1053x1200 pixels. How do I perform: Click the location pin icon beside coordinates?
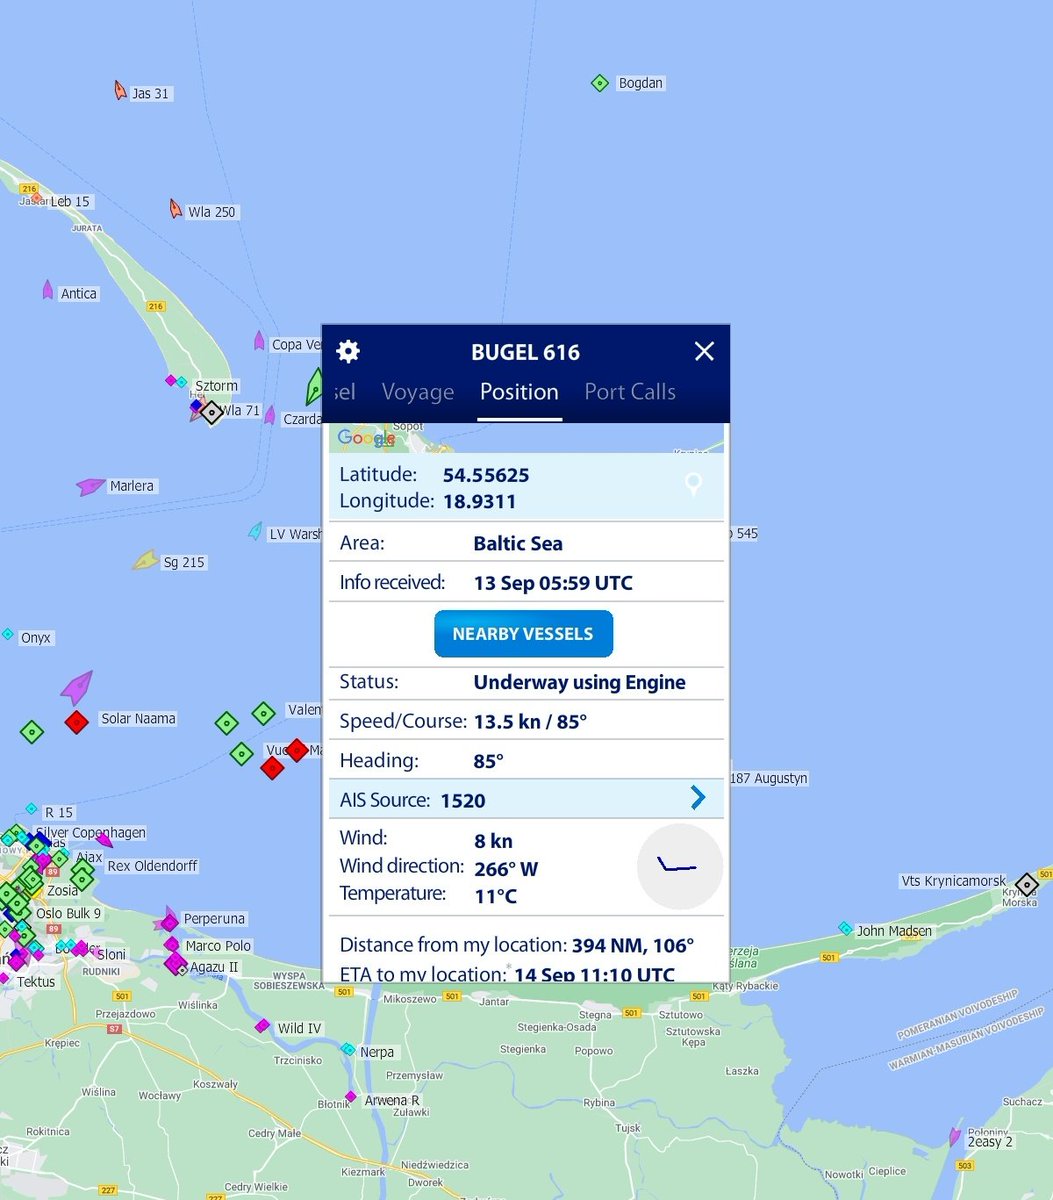[693, 485]
